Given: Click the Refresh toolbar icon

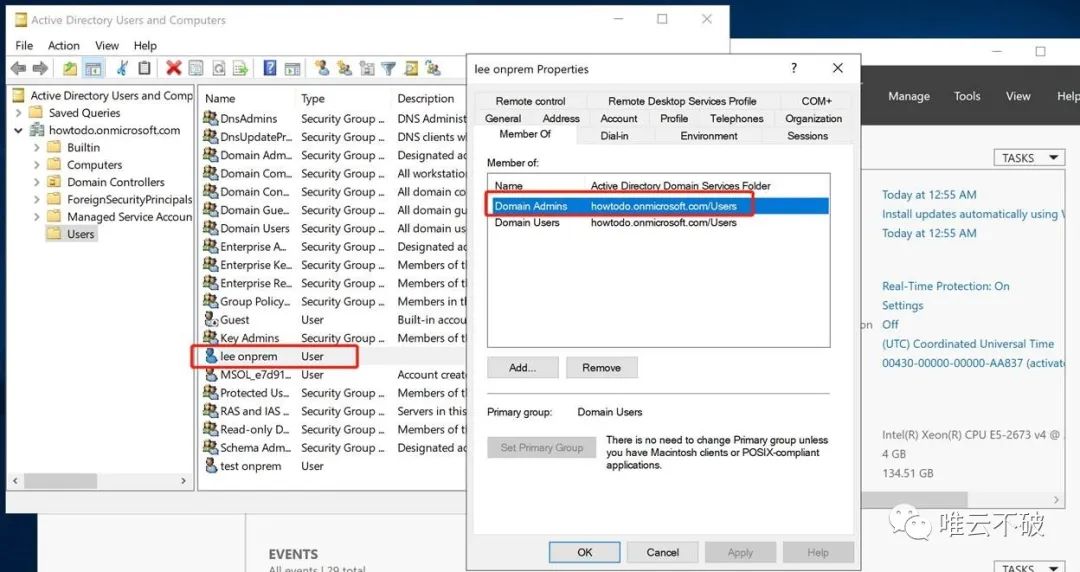Looking at the screenshot, I should pos(218,68).
